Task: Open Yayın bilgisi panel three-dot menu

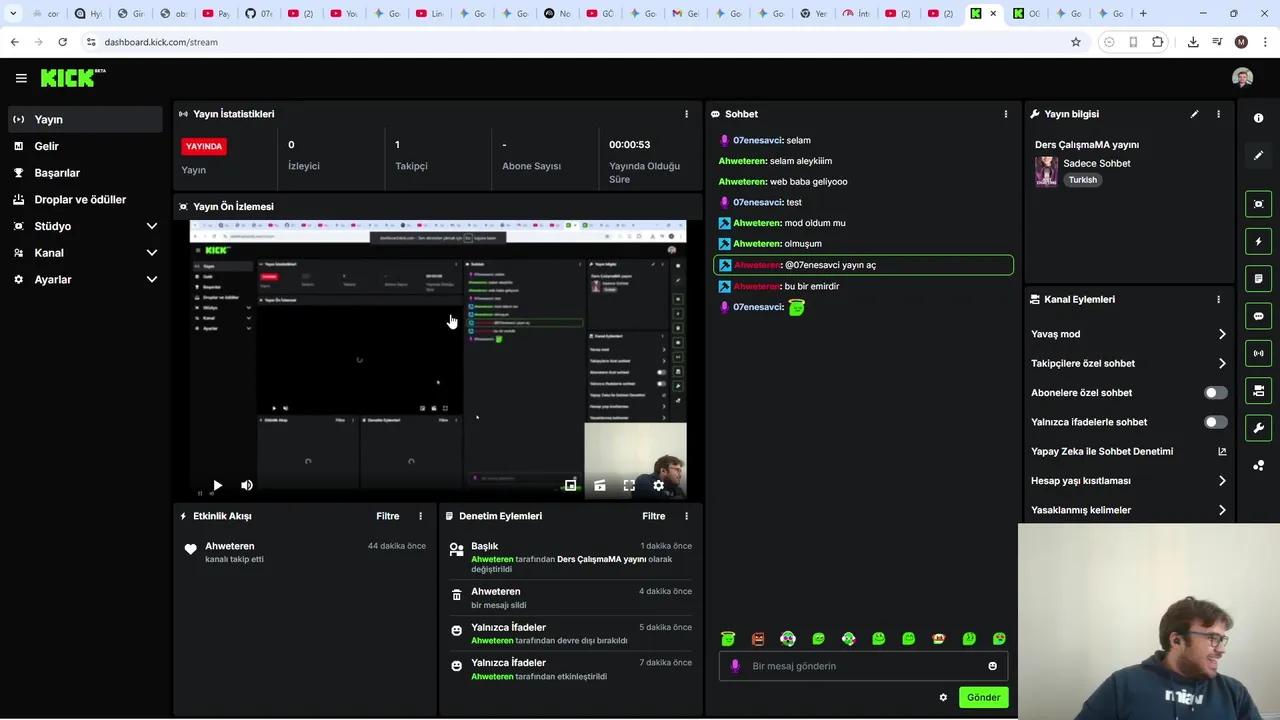Action: tap(1218, 114)
